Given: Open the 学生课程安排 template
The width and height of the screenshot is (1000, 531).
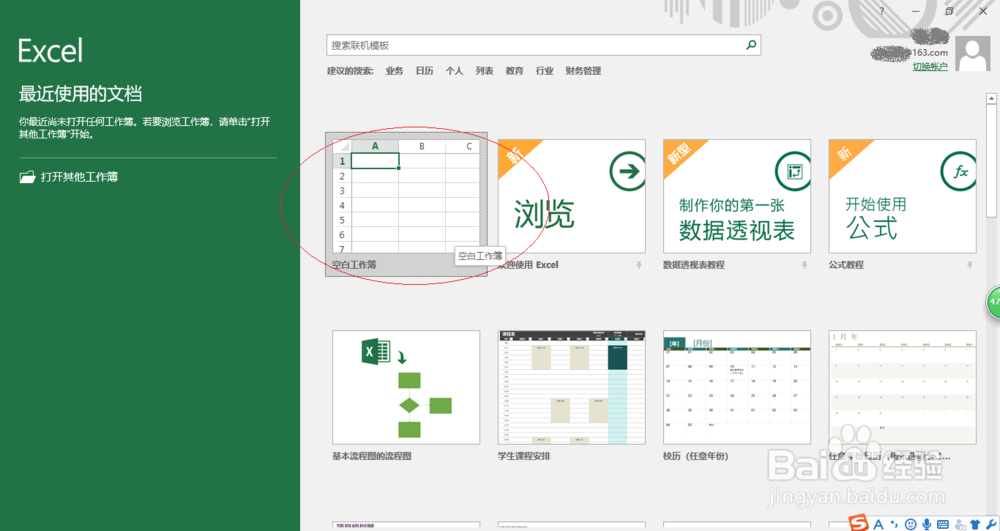Looking at the screenshot, I should coord(571,388).
